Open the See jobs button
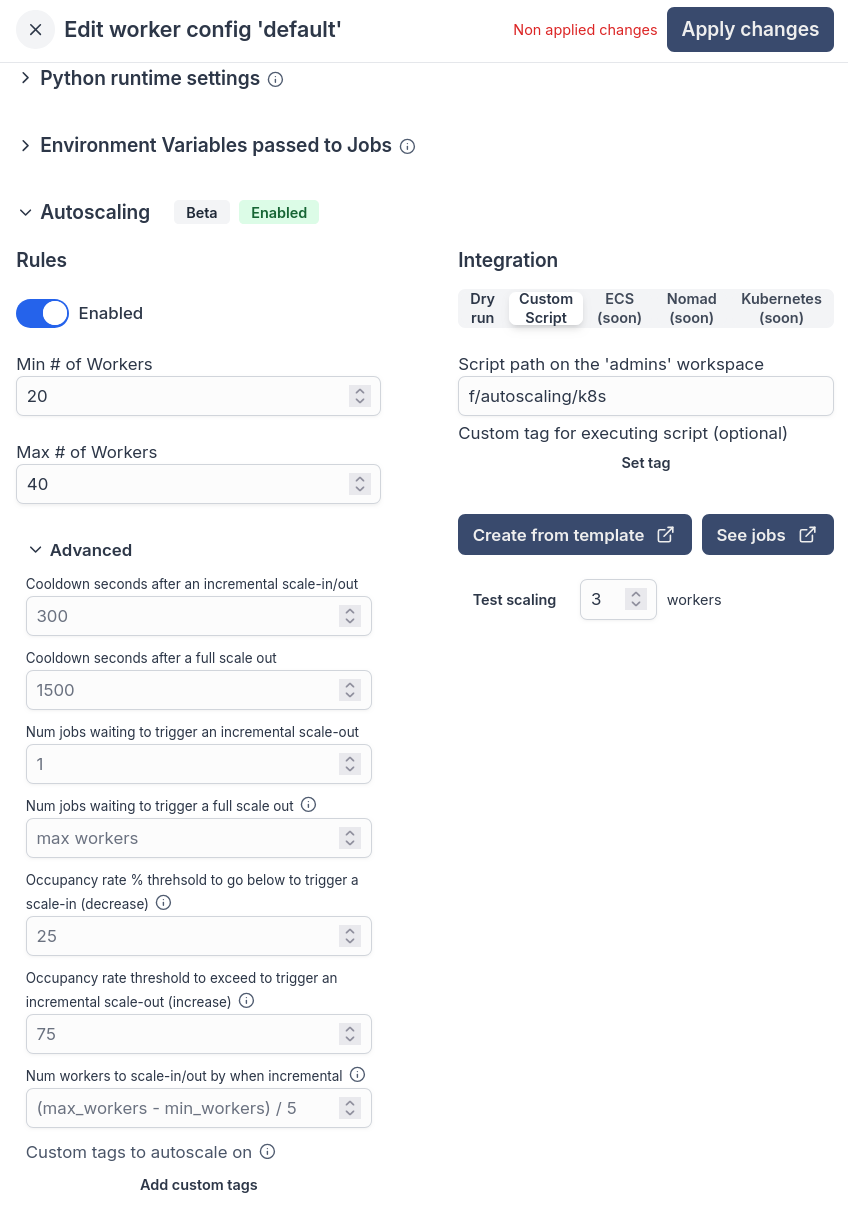 click(x=768, y=535)
